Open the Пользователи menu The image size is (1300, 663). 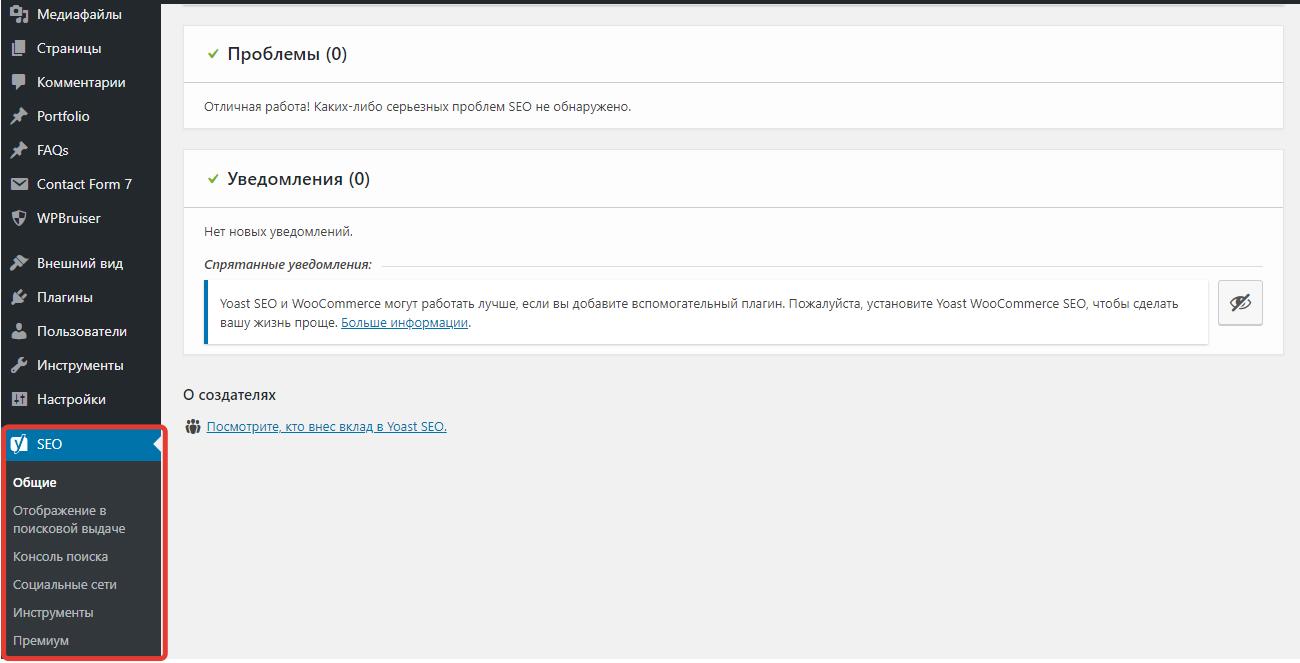point(80,331)
